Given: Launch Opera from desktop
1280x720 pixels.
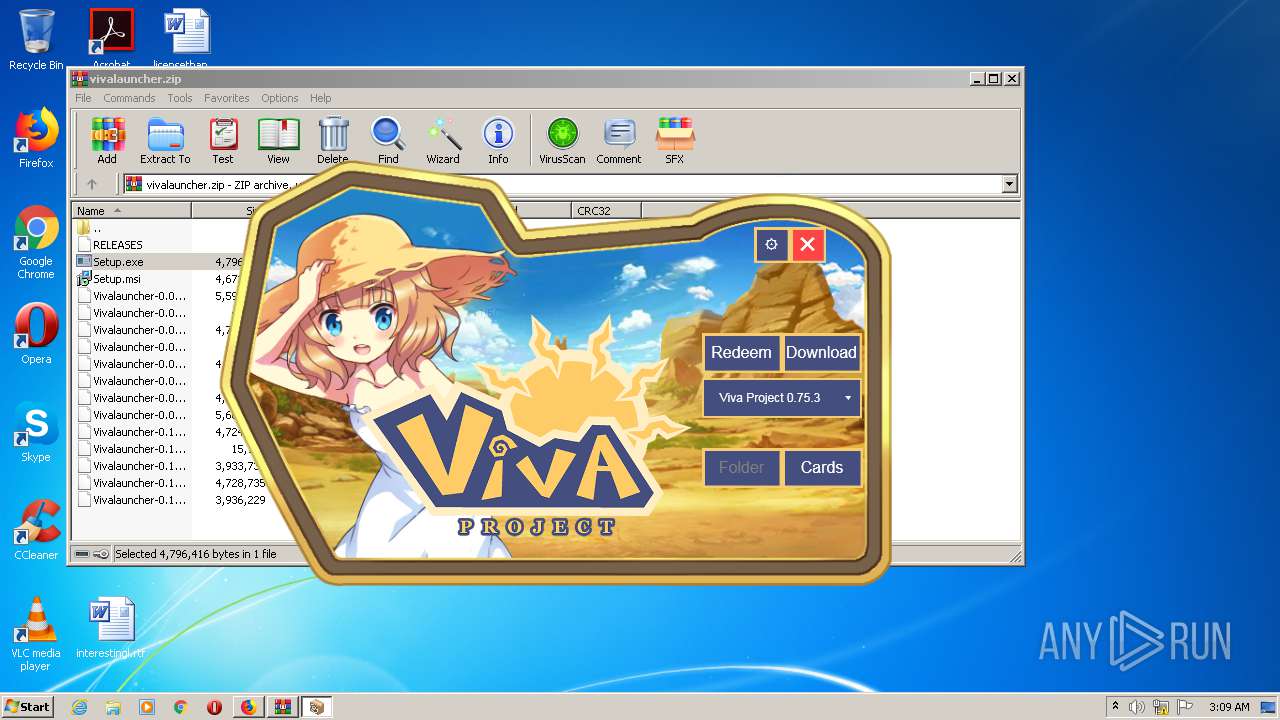Looking at the screenshot, I should click(x=36, y=334).
